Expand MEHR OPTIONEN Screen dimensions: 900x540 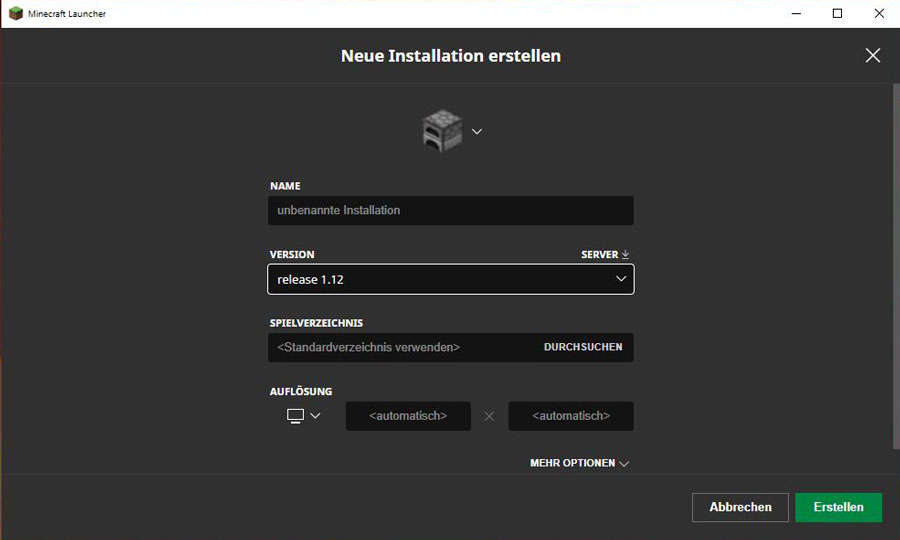[579, 464]
